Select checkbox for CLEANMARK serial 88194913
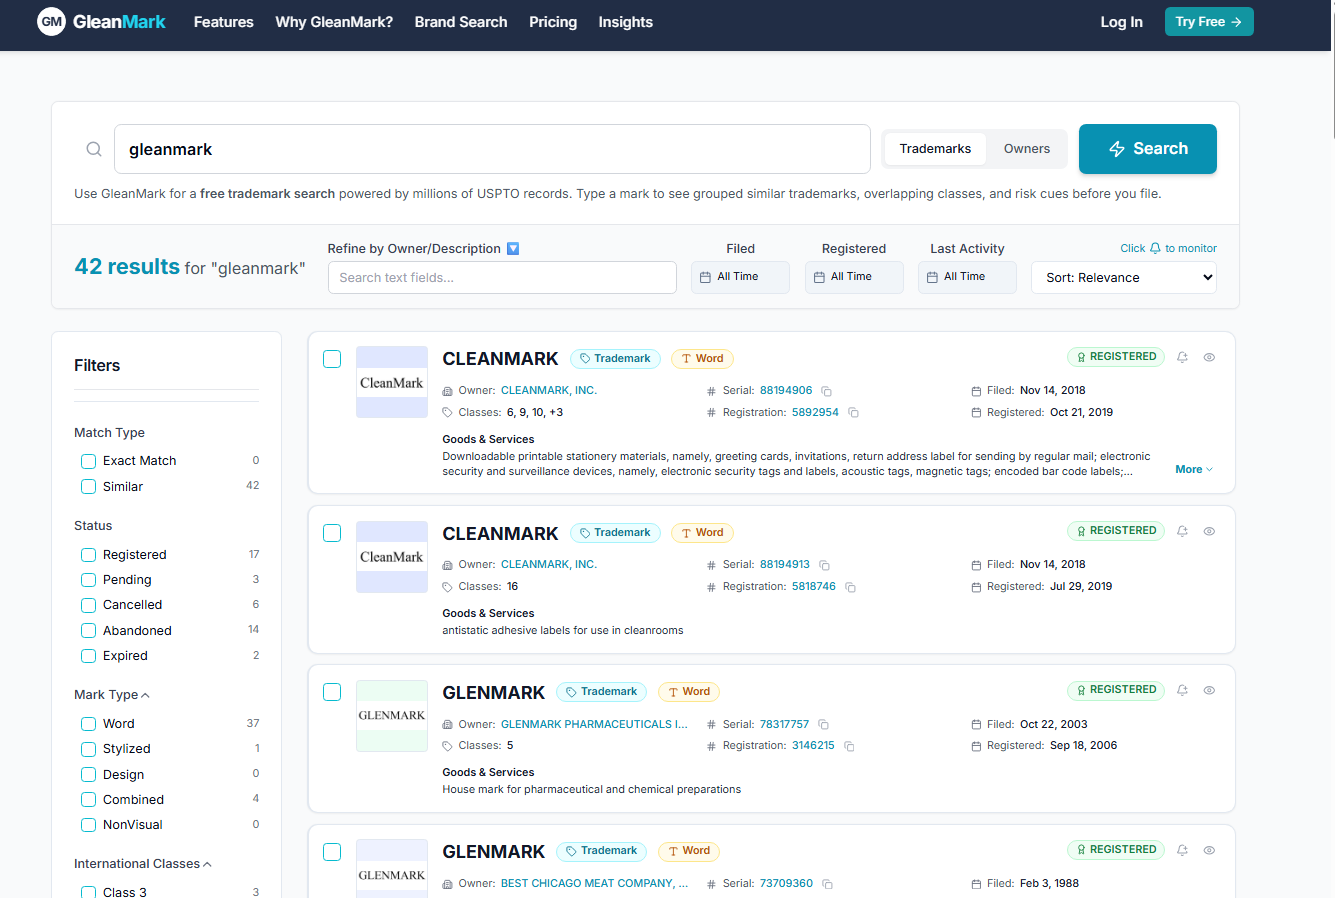1335x898 pixels. [332, 533]
